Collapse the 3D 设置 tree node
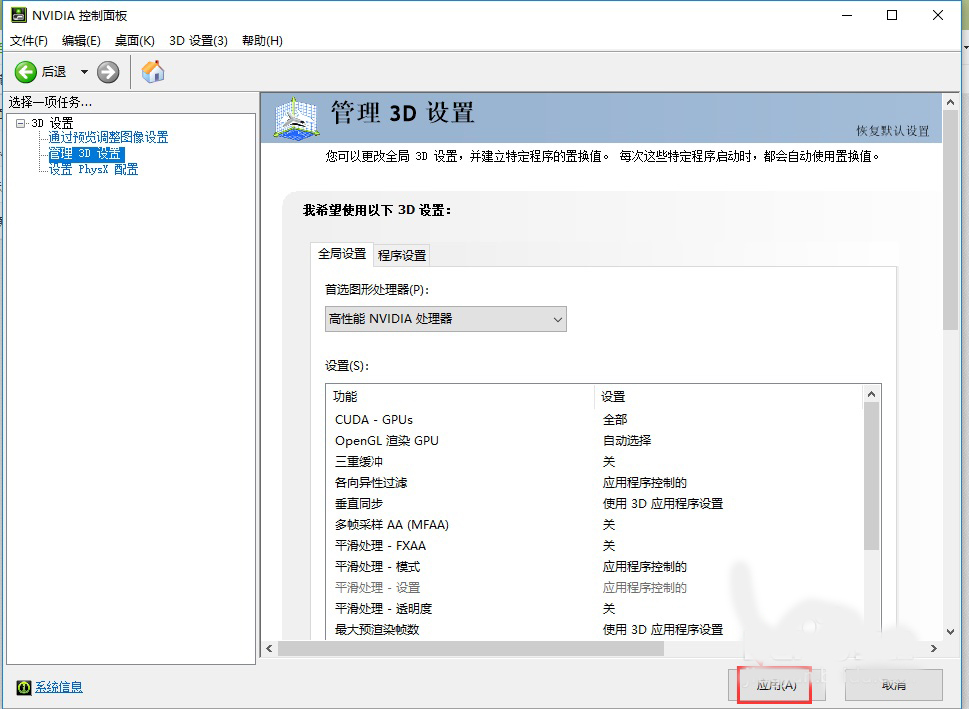The height and width of the screenshot is (709, 969). click(20, 123)
